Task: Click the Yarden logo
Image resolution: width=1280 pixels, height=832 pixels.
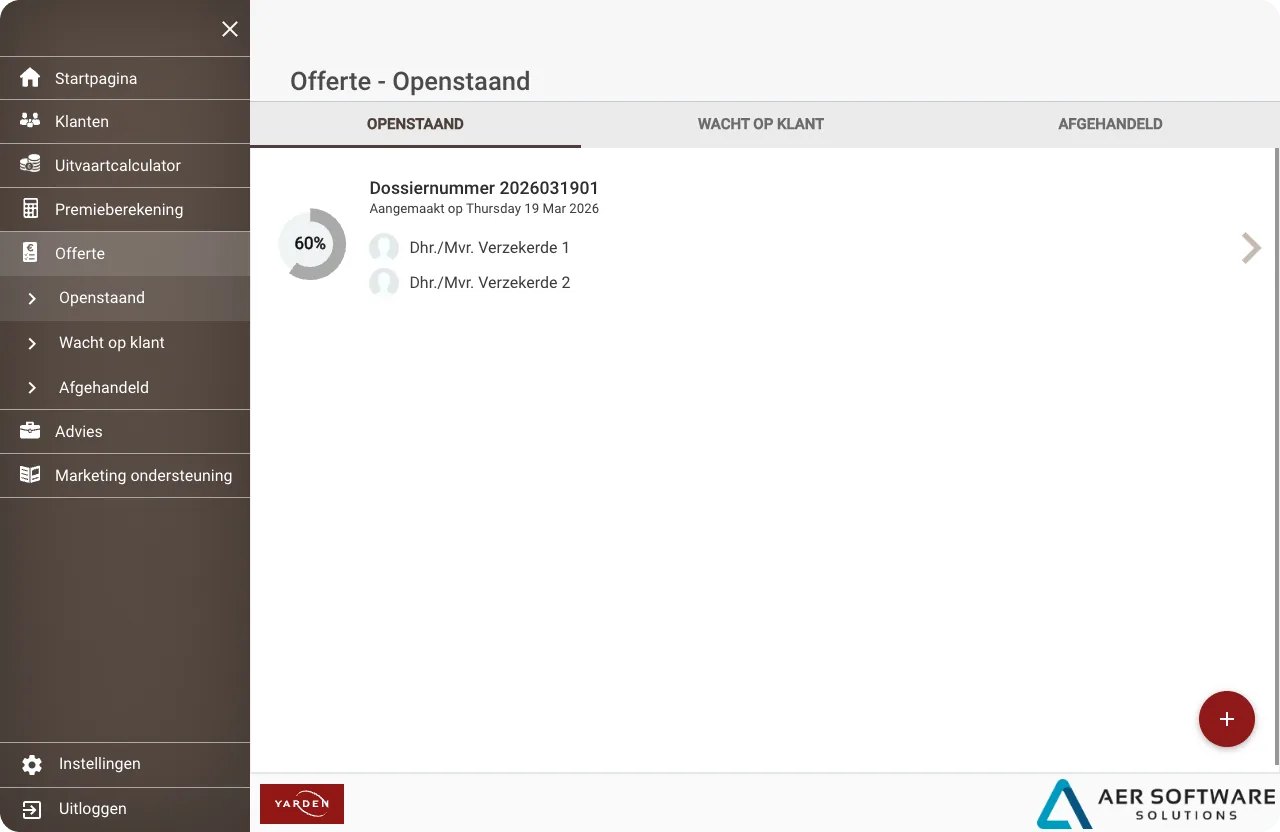Action: [x=302, y=804]
